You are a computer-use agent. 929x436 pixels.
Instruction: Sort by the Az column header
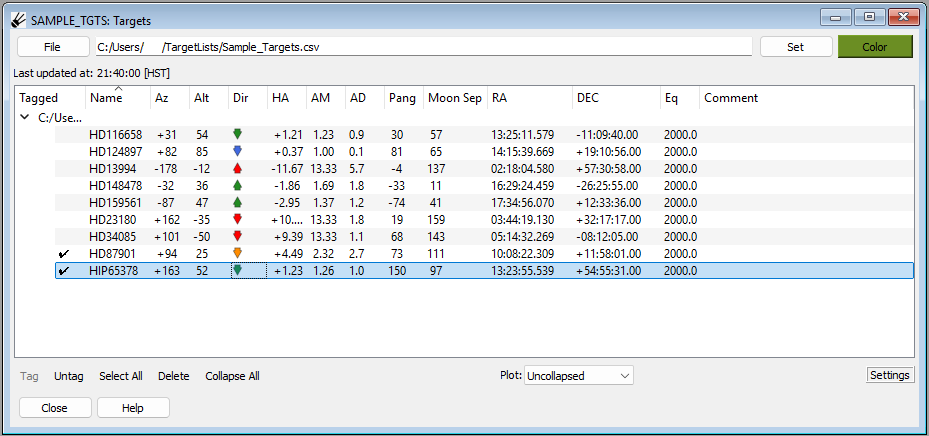[x=170, y=98]
